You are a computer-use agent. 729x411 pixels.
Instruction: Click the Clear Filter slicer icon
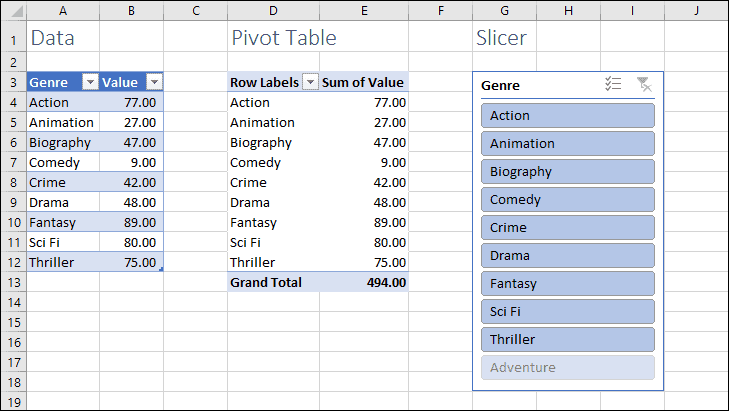pos(644,84)
